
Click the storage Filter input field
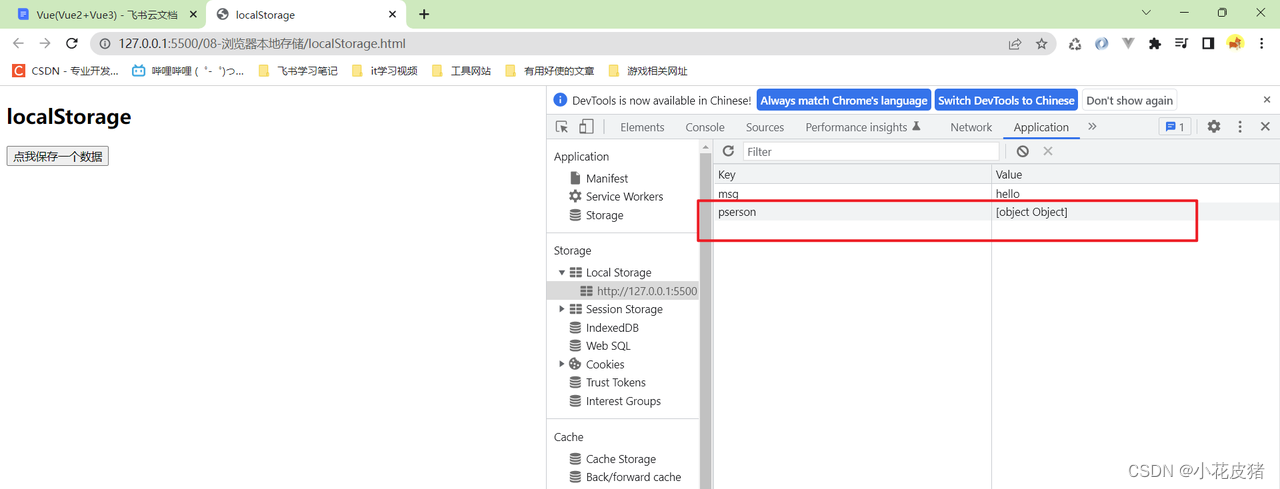pyautogui.click(x=870, y=151)
